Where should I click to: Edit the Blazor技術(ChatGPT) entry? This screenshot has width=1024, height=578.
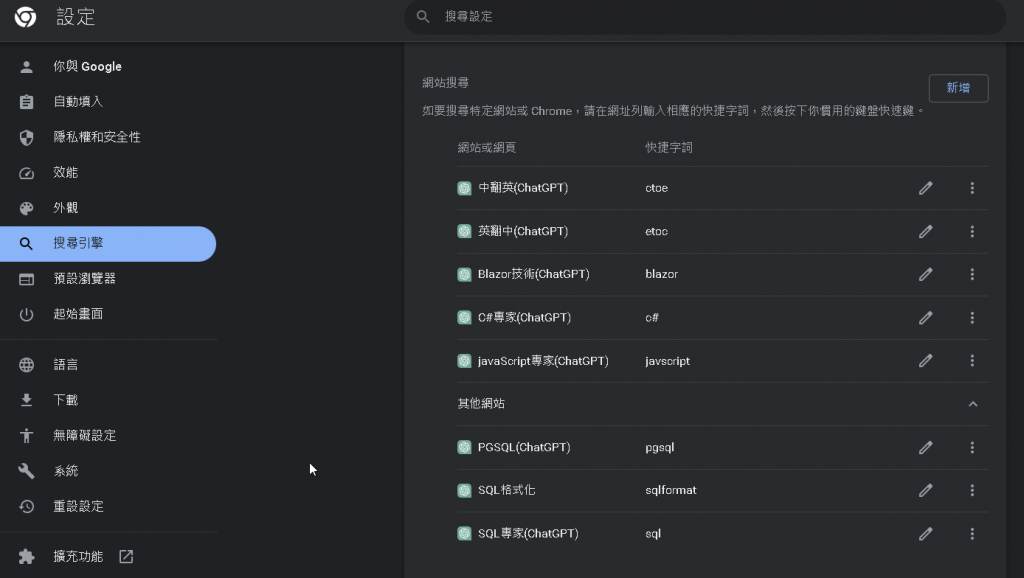click(x=925, y=274)
